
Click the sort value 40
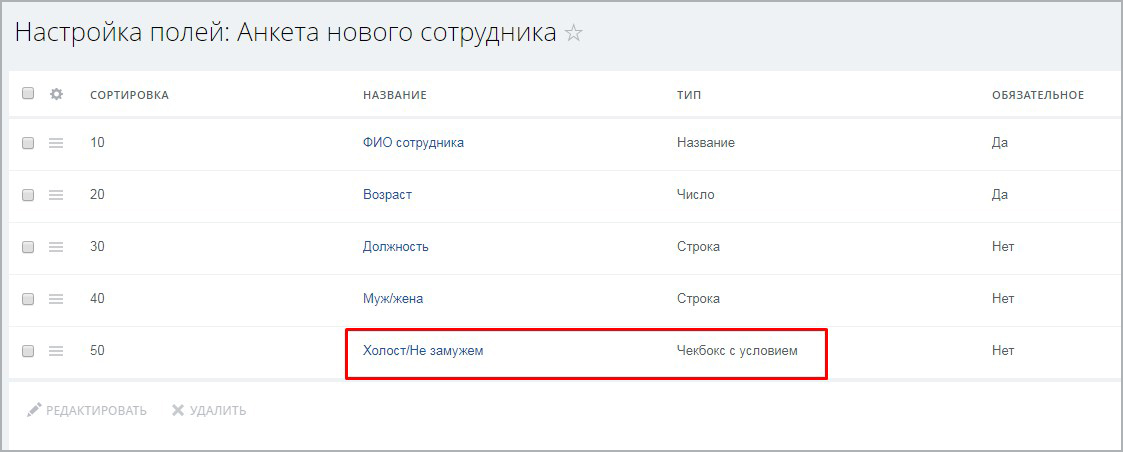click(97, 299)
